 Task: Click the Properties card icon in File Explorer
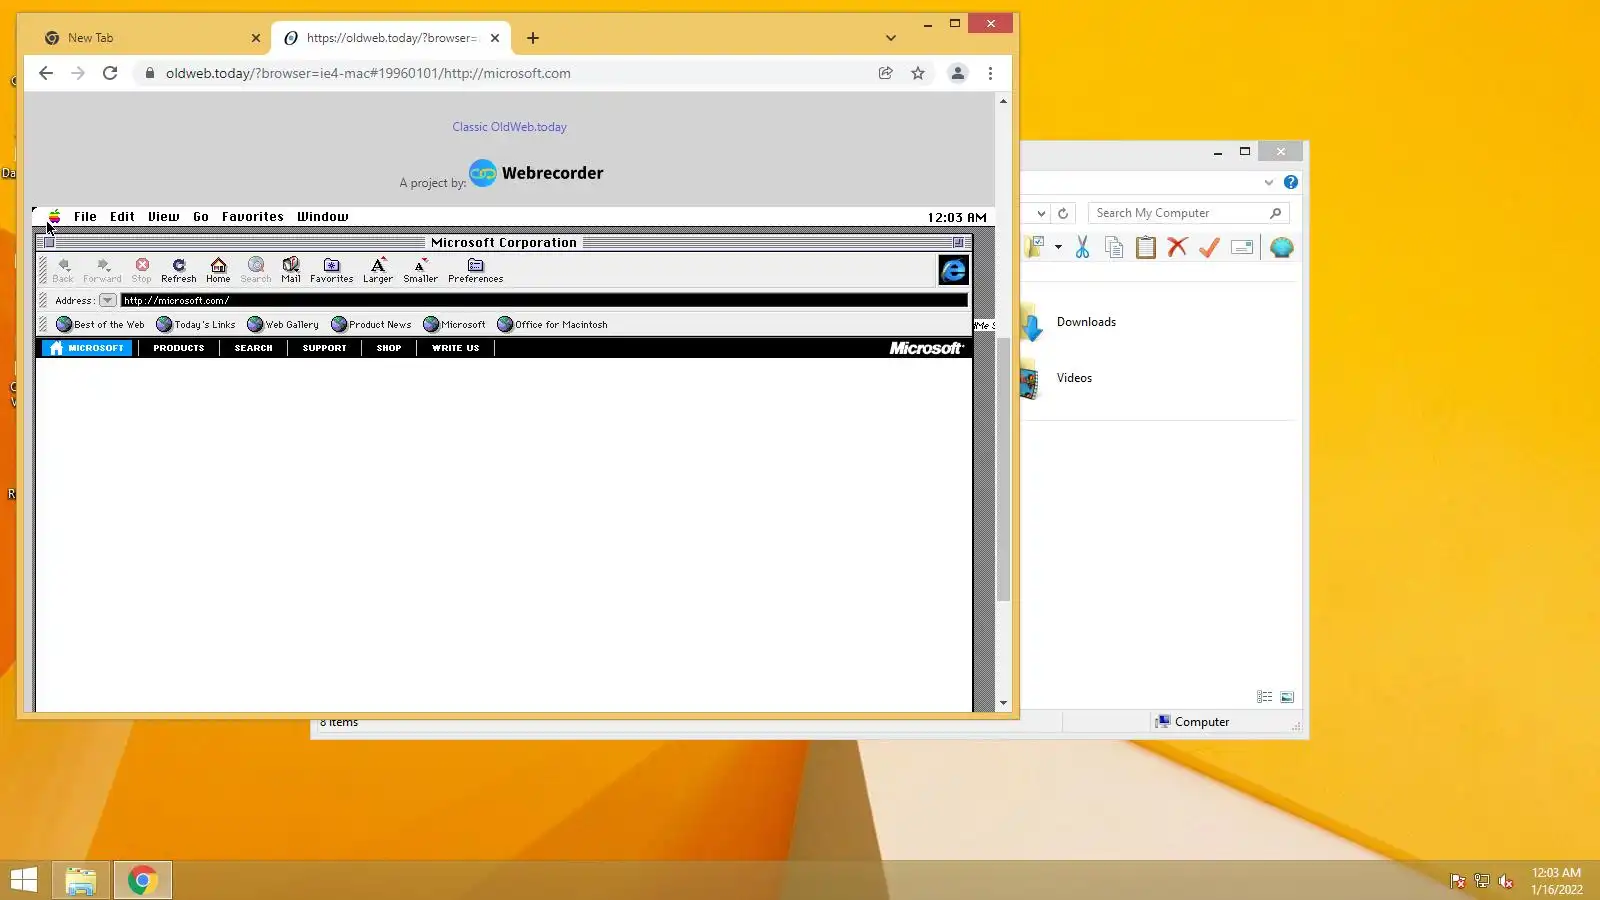tap(1242, 247)
